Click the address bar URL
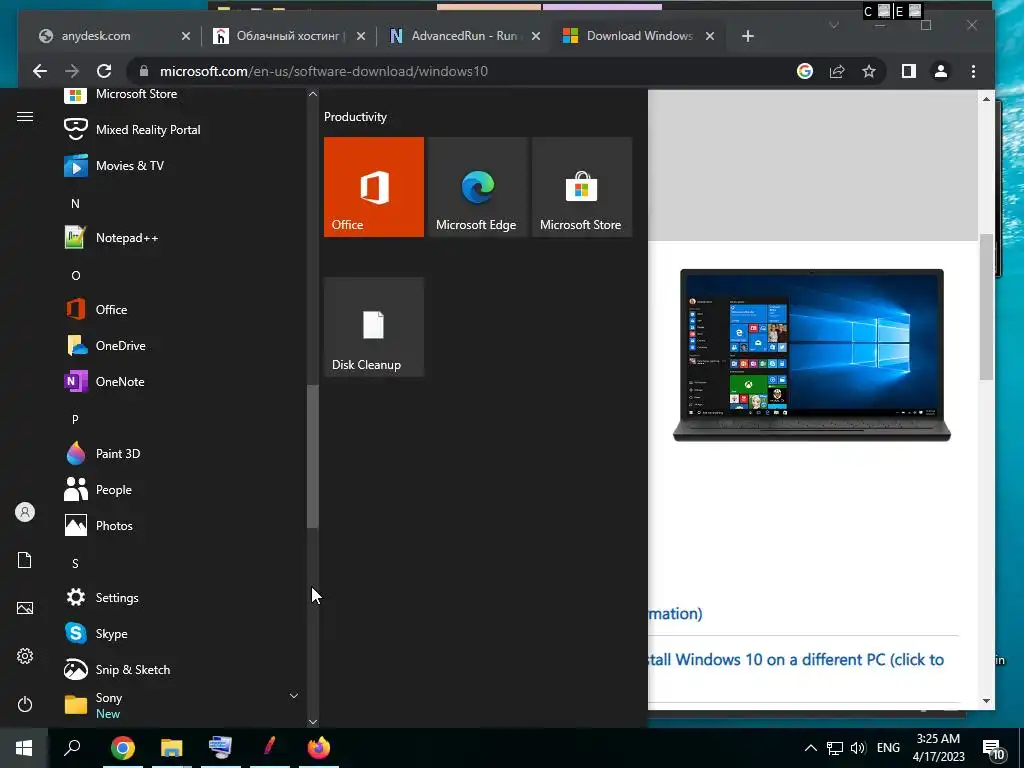Image resolution: width=1024 pixels, height=768 pixels. tap(323, 71)
